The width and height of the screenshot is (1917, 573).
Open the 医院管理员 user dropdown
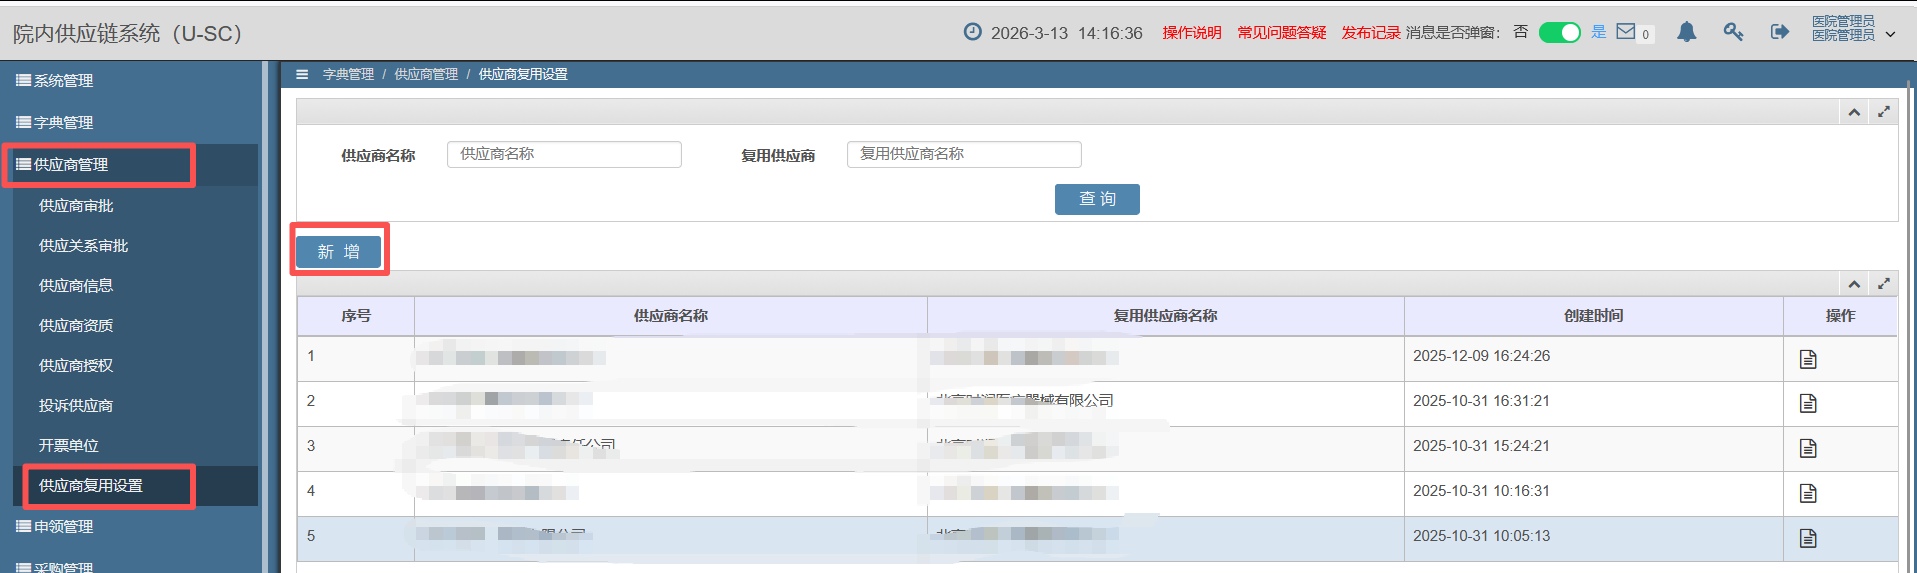pos(1853,29)
